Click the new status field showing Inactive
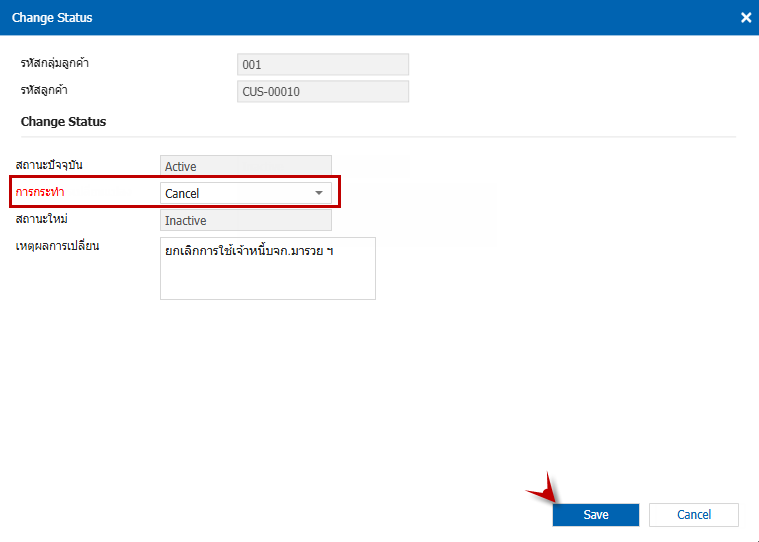 (245, 220)
